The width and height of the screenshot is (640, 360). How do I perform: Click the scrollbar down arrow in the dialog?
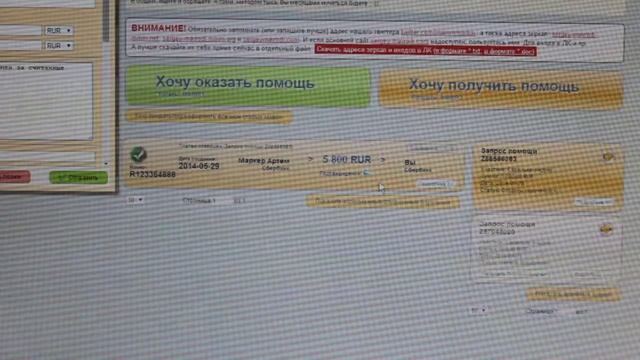tap(106, 164)
